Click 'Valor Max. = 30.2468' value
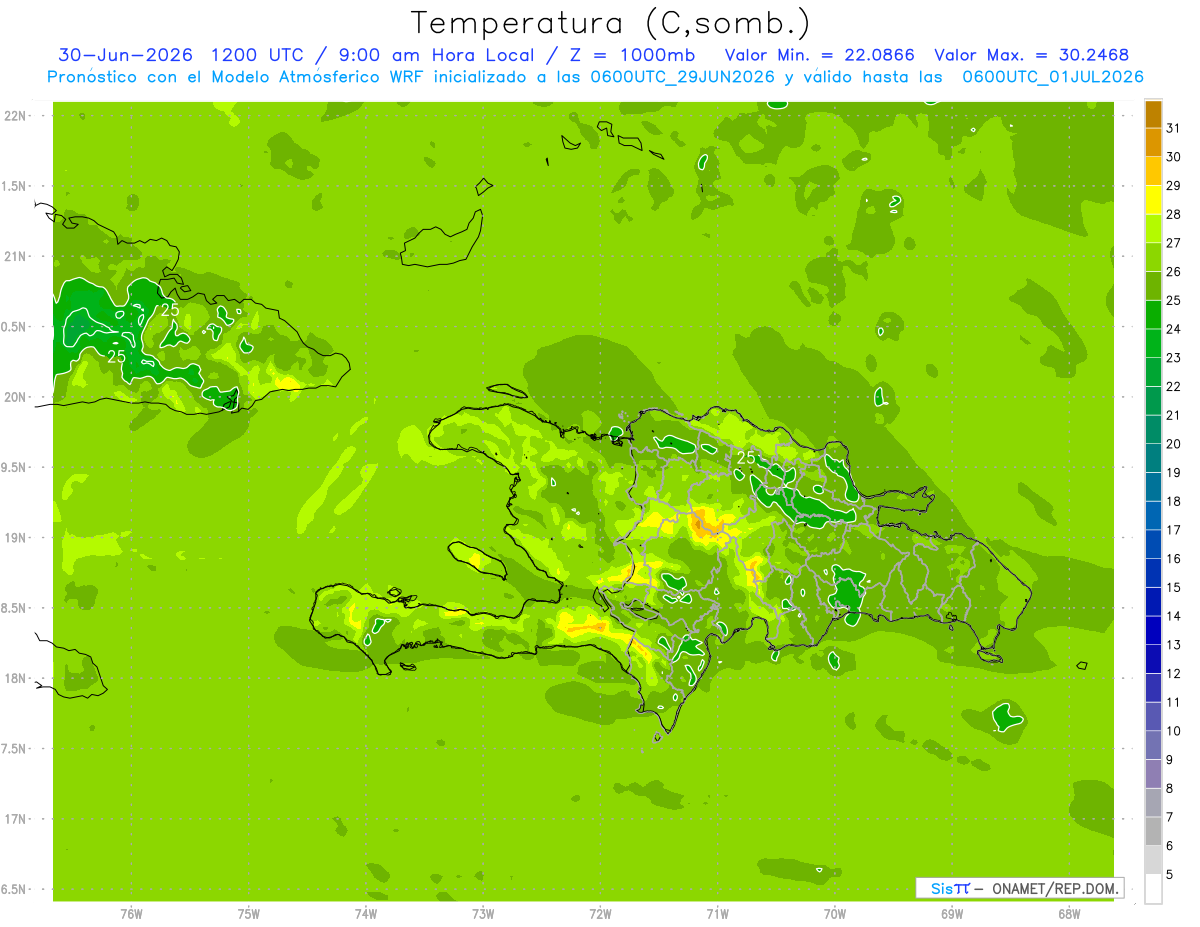The width and height of the screenshot is (1200, 927). (x=1031, y=55)
